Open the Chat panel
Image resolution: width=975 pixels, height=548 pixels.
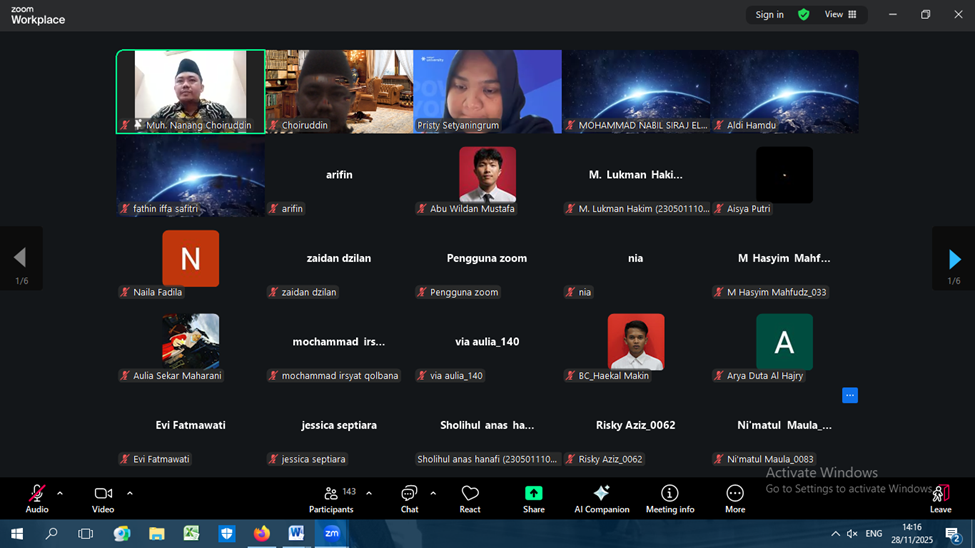[409, 498]
